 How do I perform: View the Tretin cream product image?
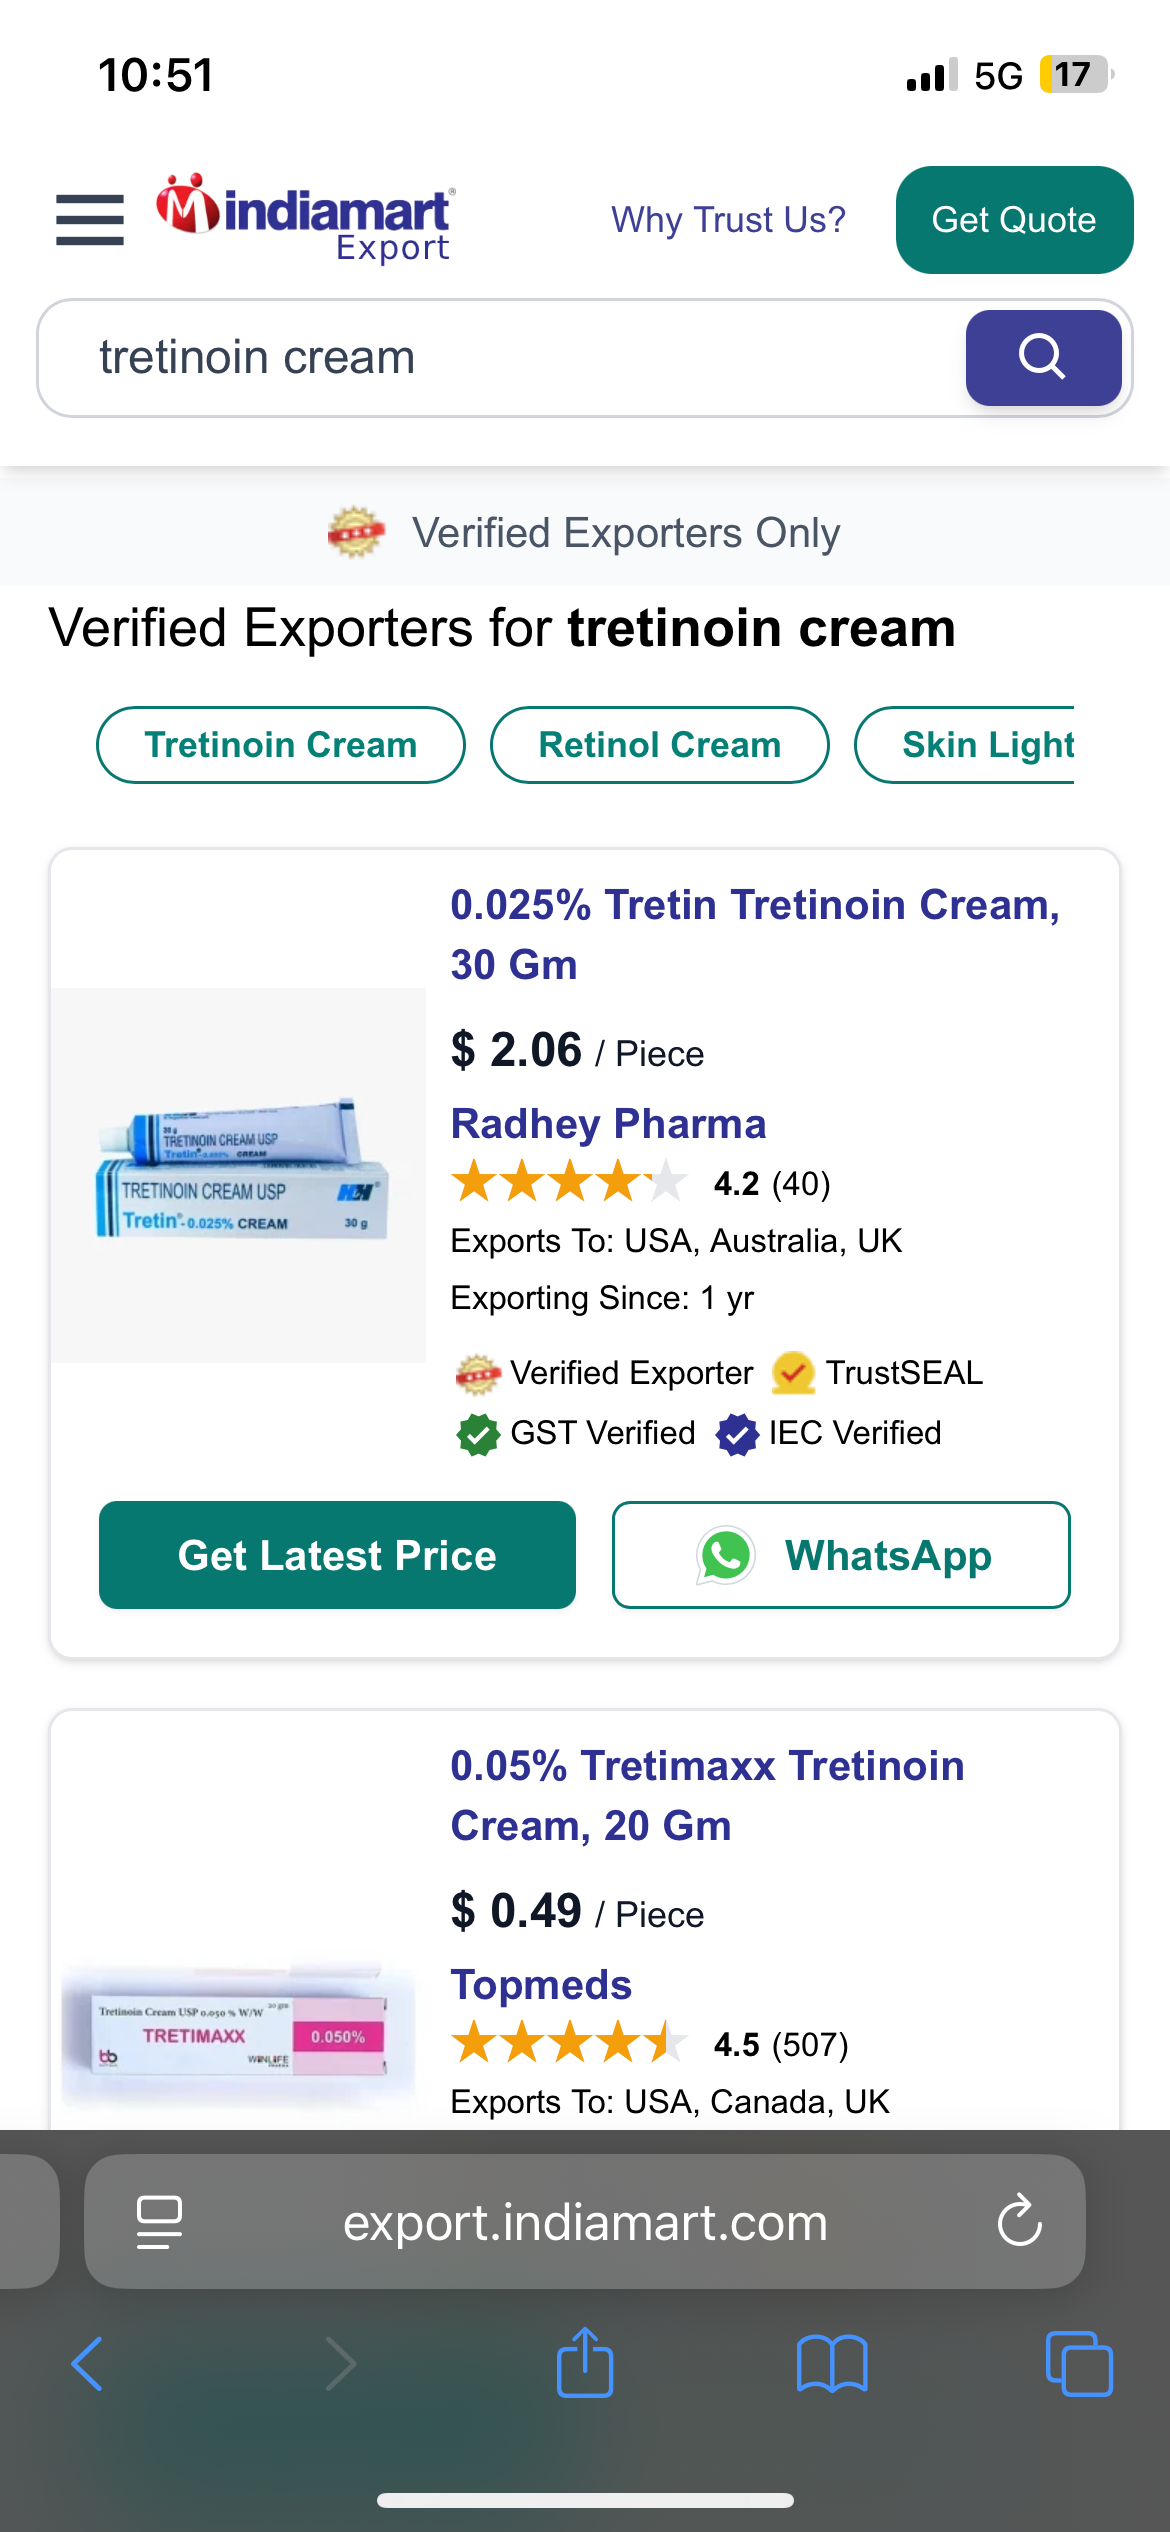[239, 1175]
